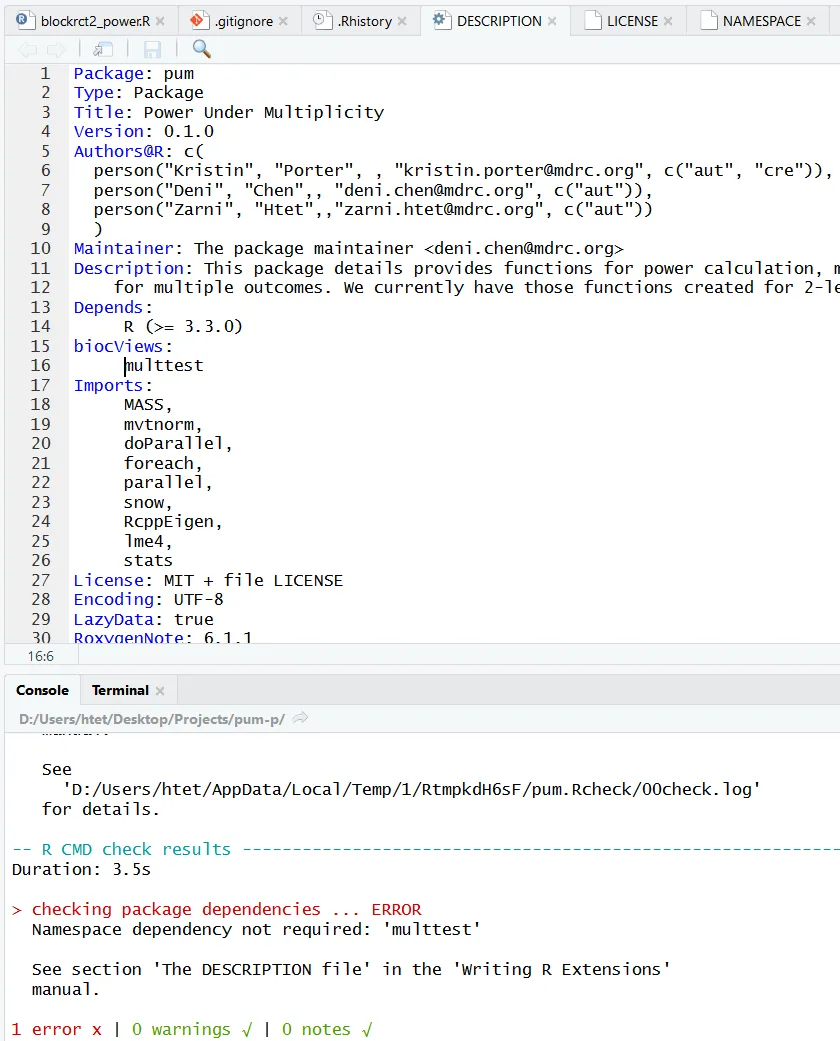
Task: Select the DESCRIPTION tab
Action: pyautogui.click(x=499, y=21)
